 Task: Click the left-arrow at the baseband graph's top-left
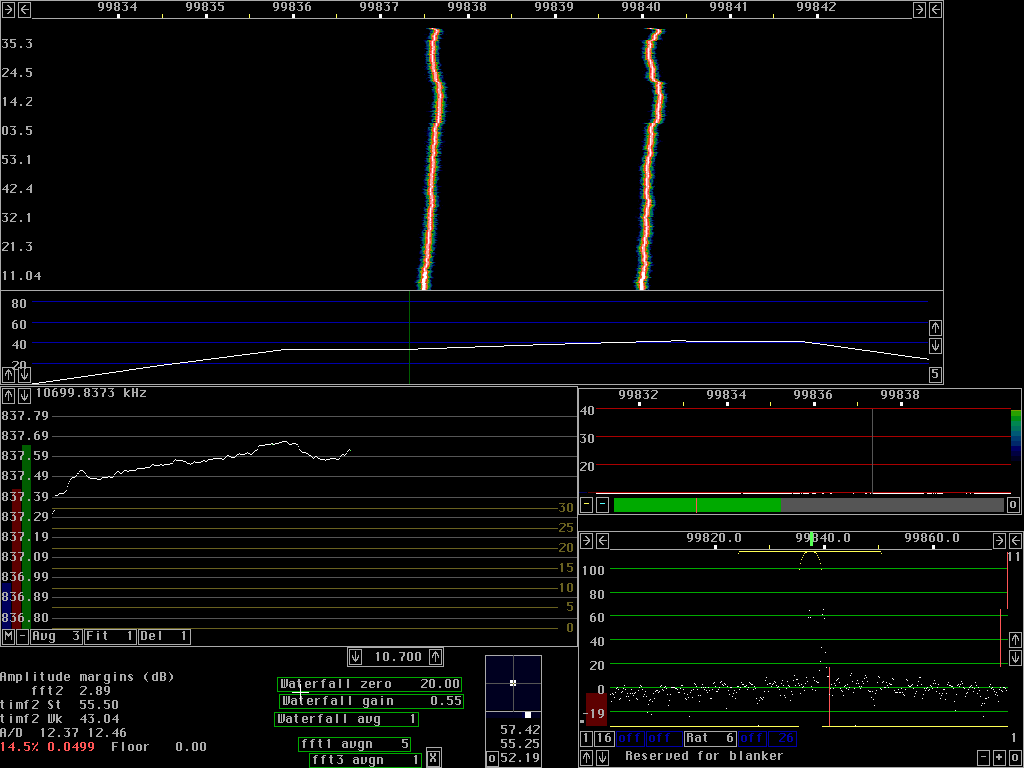pos(603,540)
